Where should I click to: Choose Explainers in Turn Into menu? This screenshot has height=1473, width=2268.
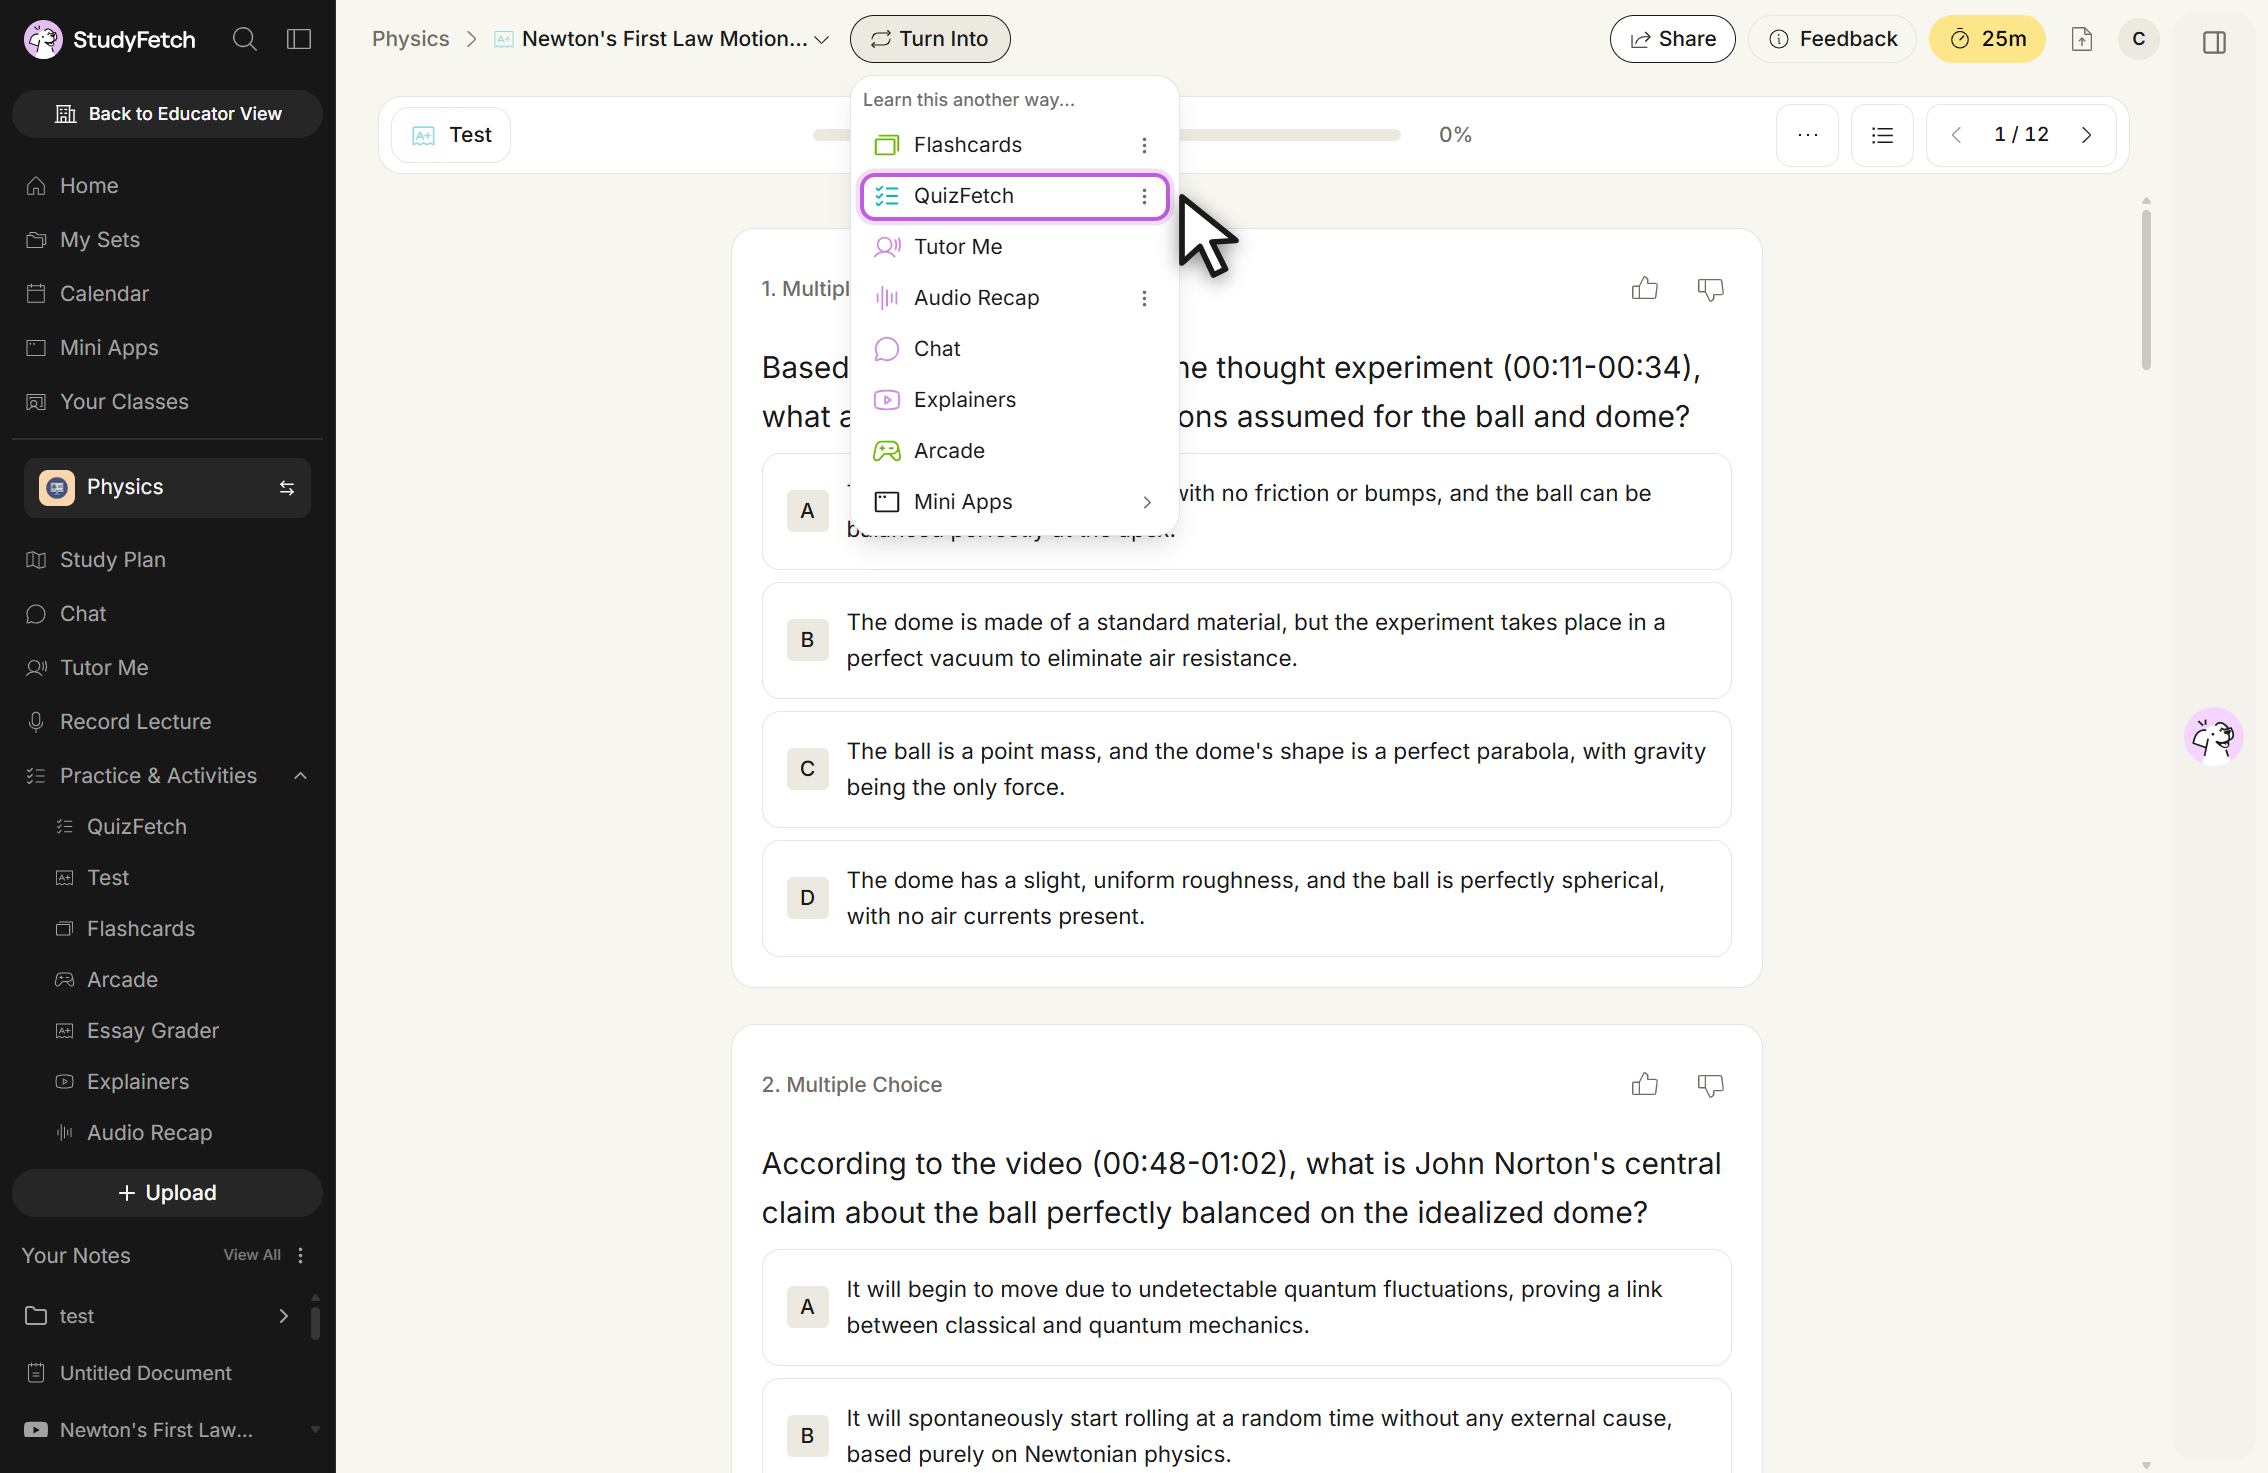click(1015, 400)
